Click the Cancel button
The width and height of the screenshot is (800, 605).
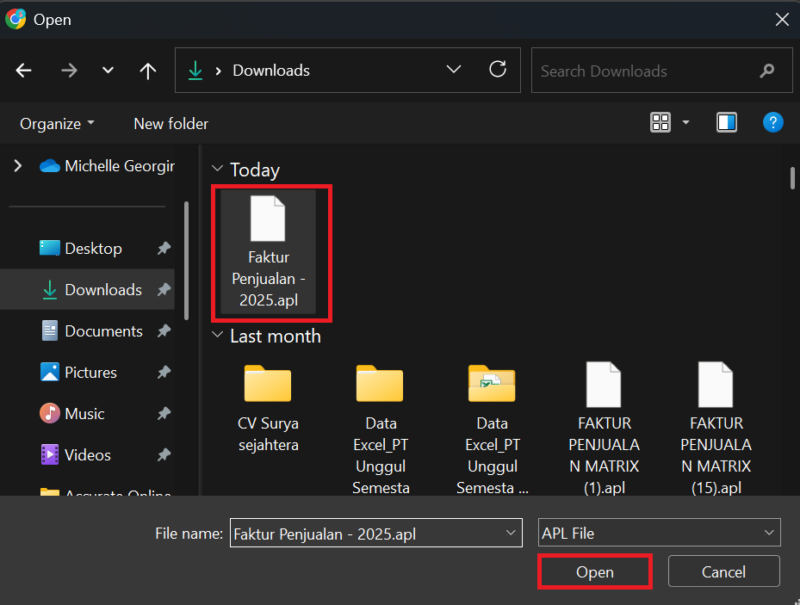723,572
